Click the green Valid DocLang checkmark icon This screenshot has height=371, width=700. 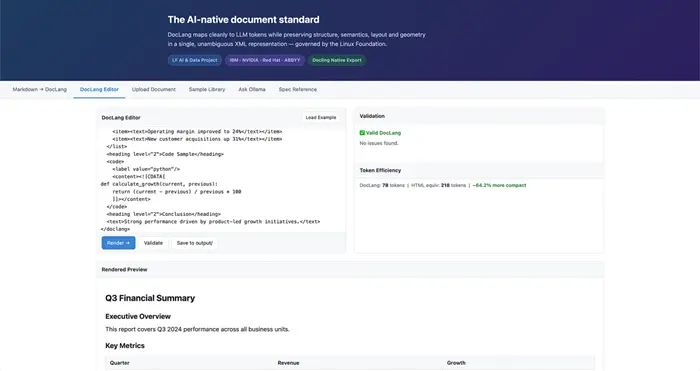(x=362, y=133)
